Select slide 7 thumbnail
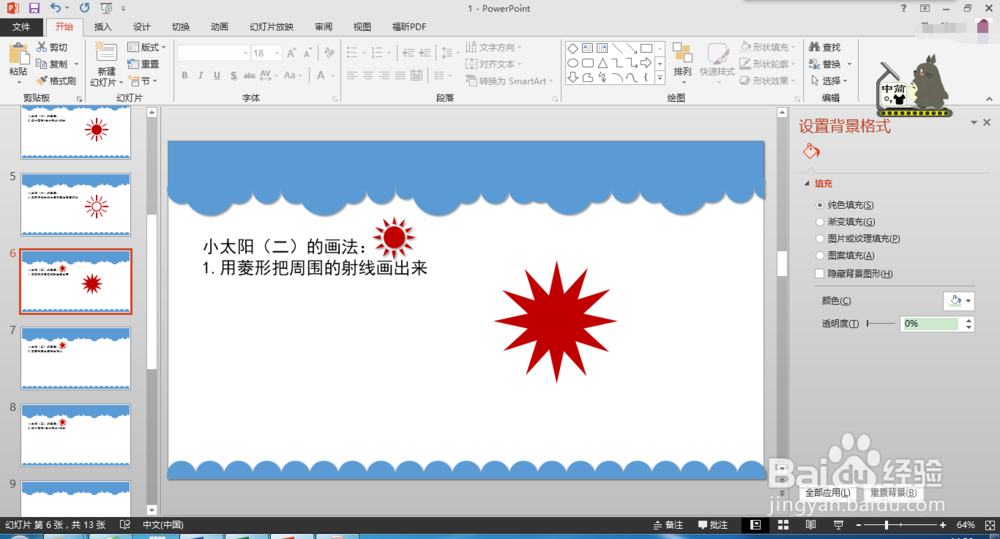 (75, 358)
